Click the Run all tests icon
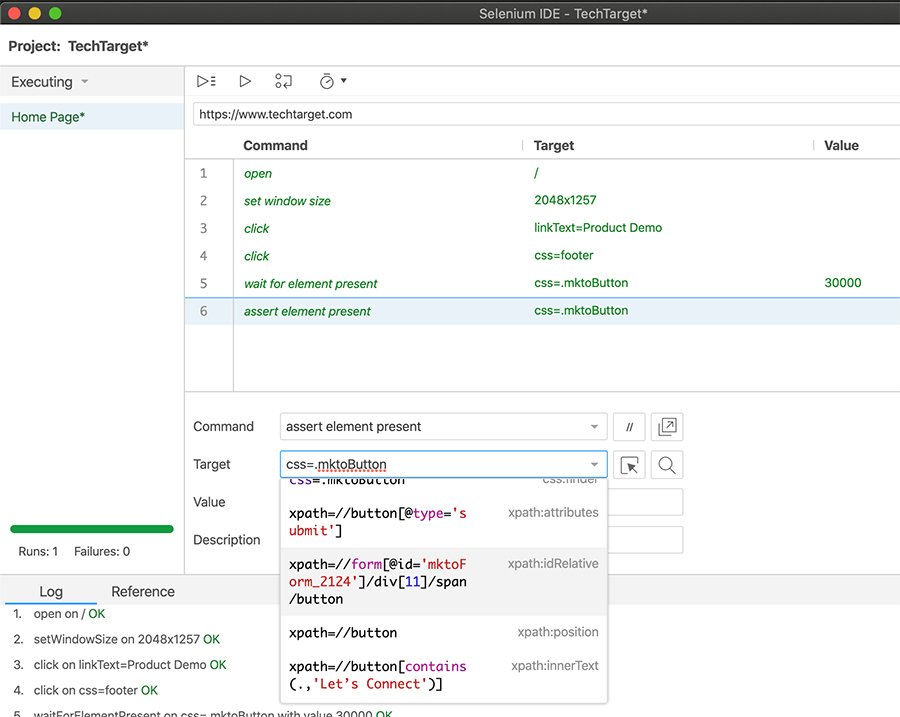Image resolution: width=900 pixels, height=717 pixels. click(x=206, y=81)
